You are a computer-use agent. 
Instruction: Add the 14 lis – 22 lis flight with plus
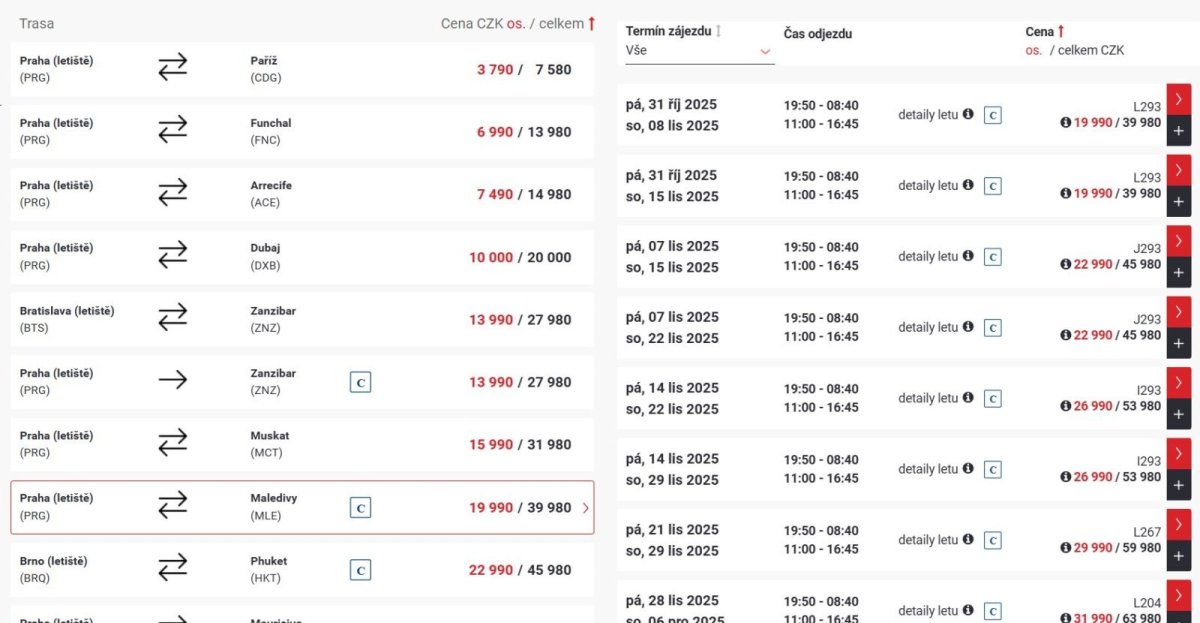(x=1178, y=415)
